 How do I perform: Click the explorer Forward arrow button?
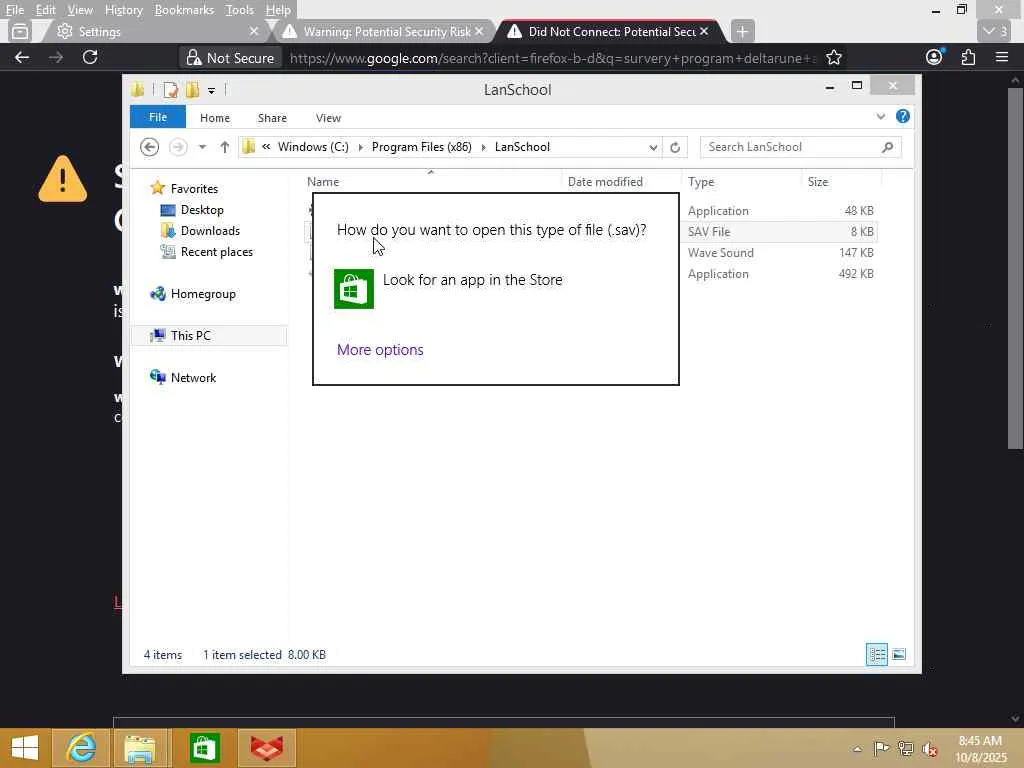point(178,147)
